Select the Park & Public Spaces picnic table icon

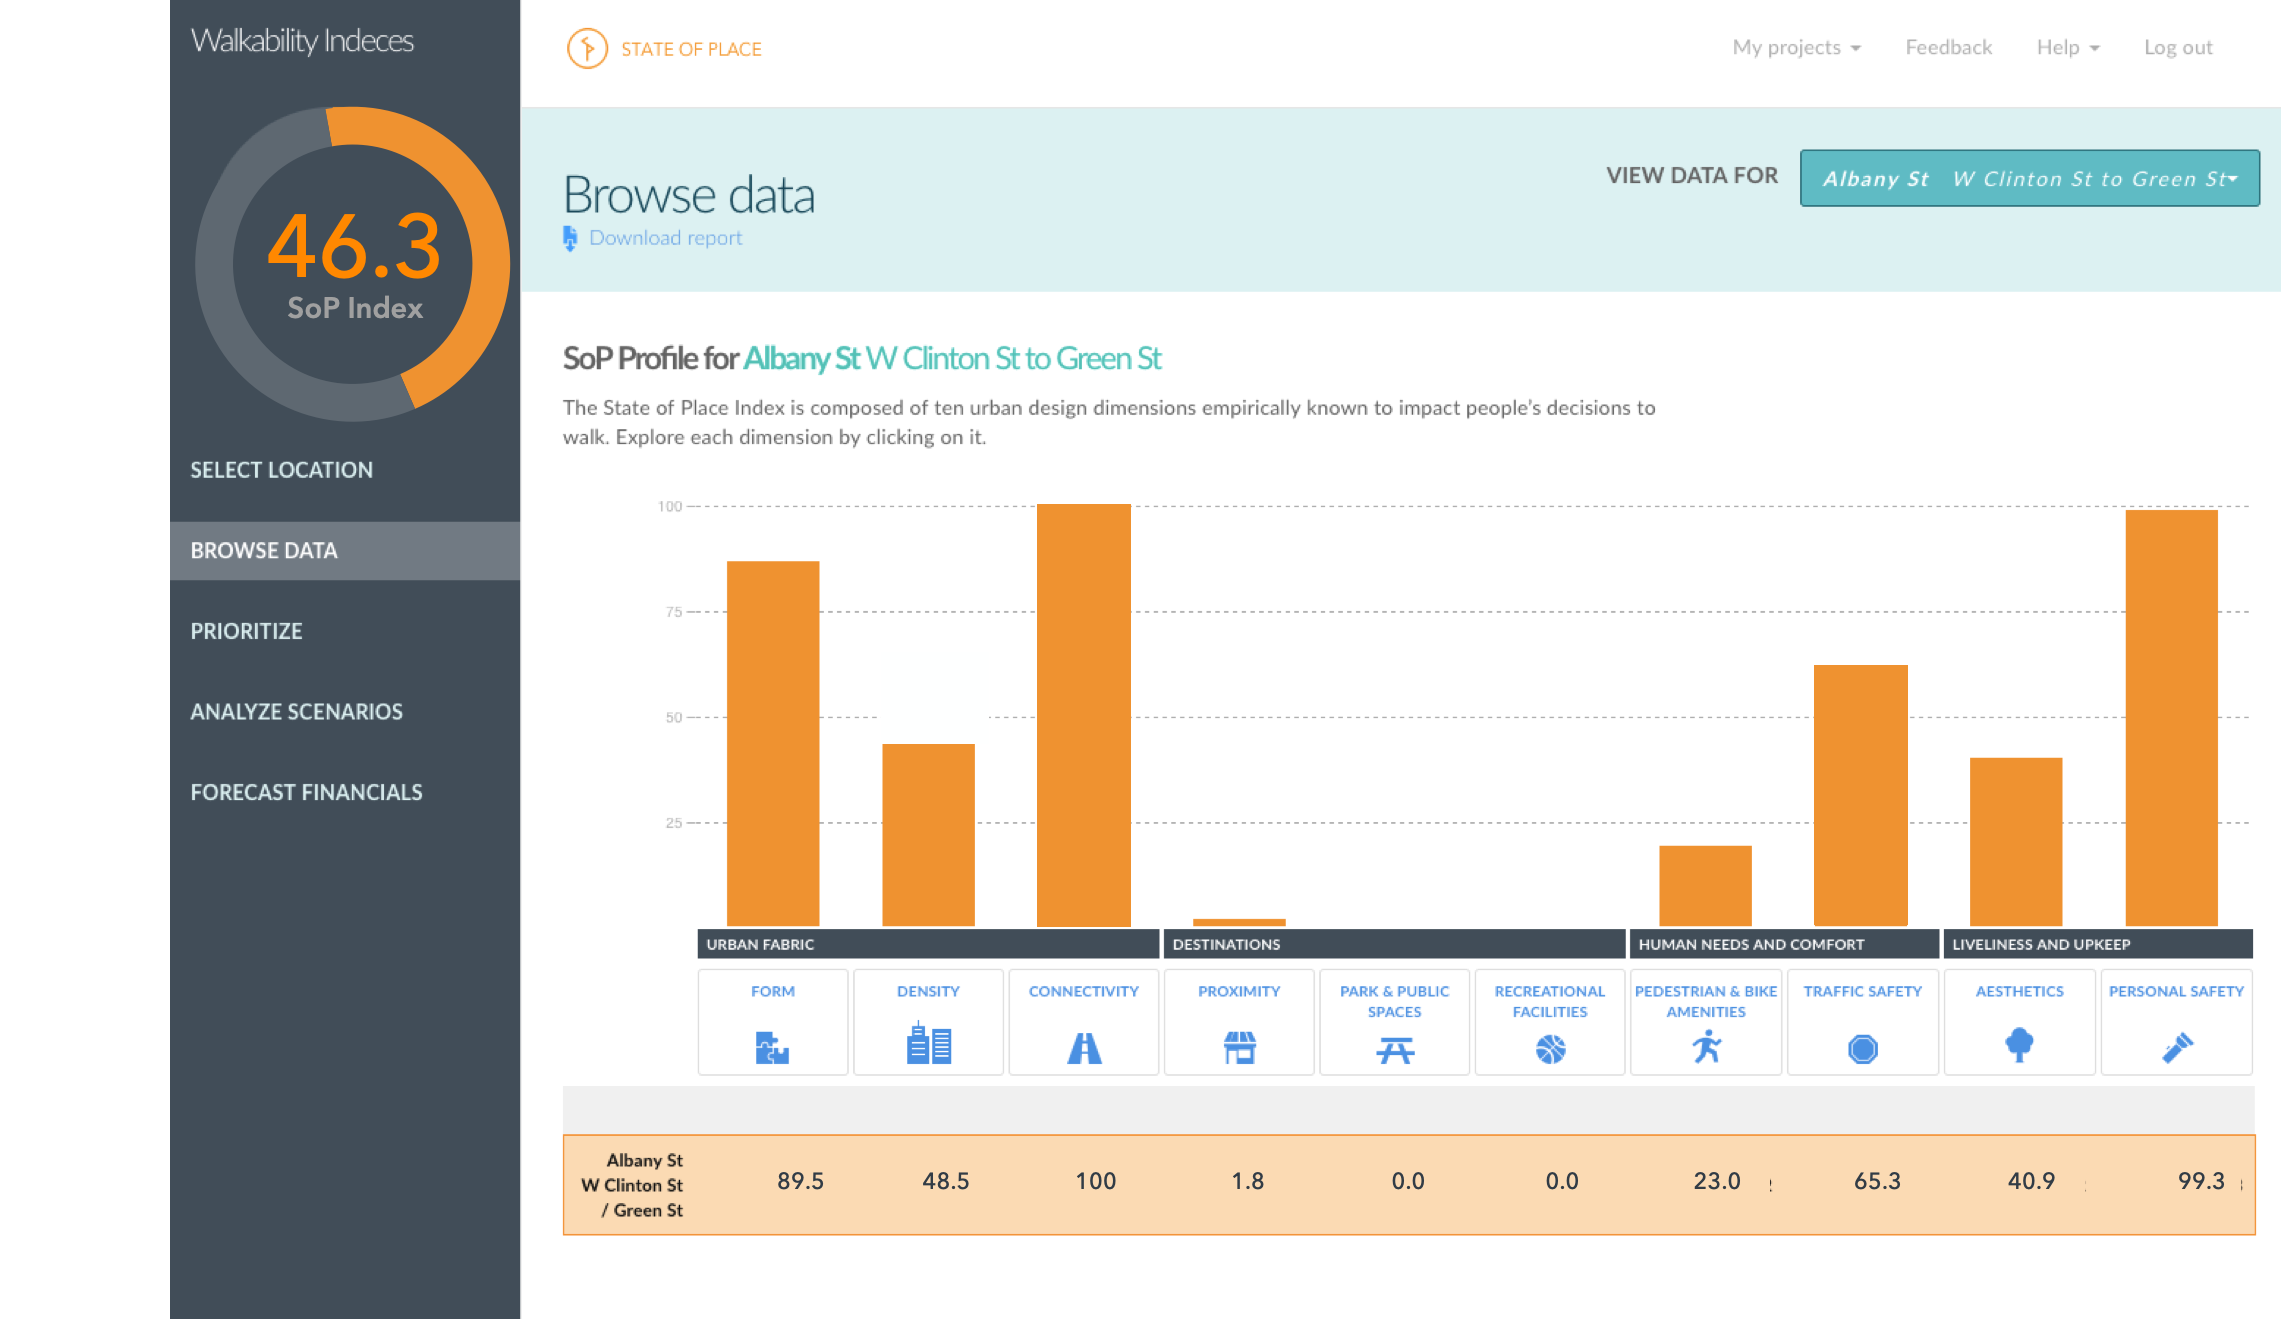coord(1394,1051)
